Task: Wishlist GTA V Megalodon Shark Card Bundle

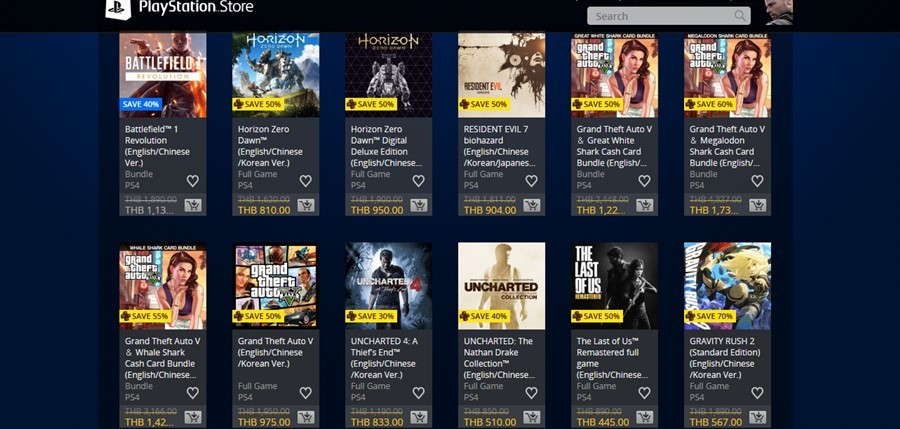Action: pos(758,181)
